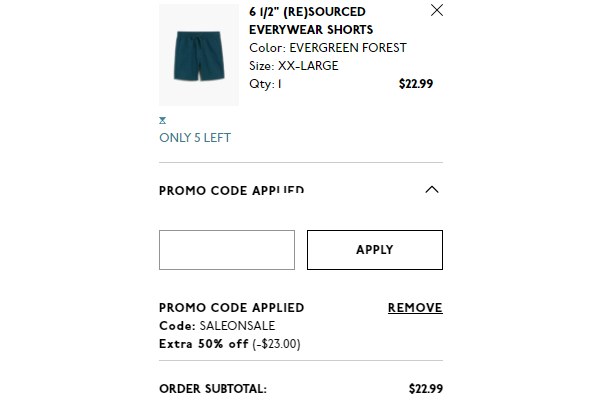Click the Qty: 1 quantity text
This screenshot has height=400, width=603.
pos(265,84)
